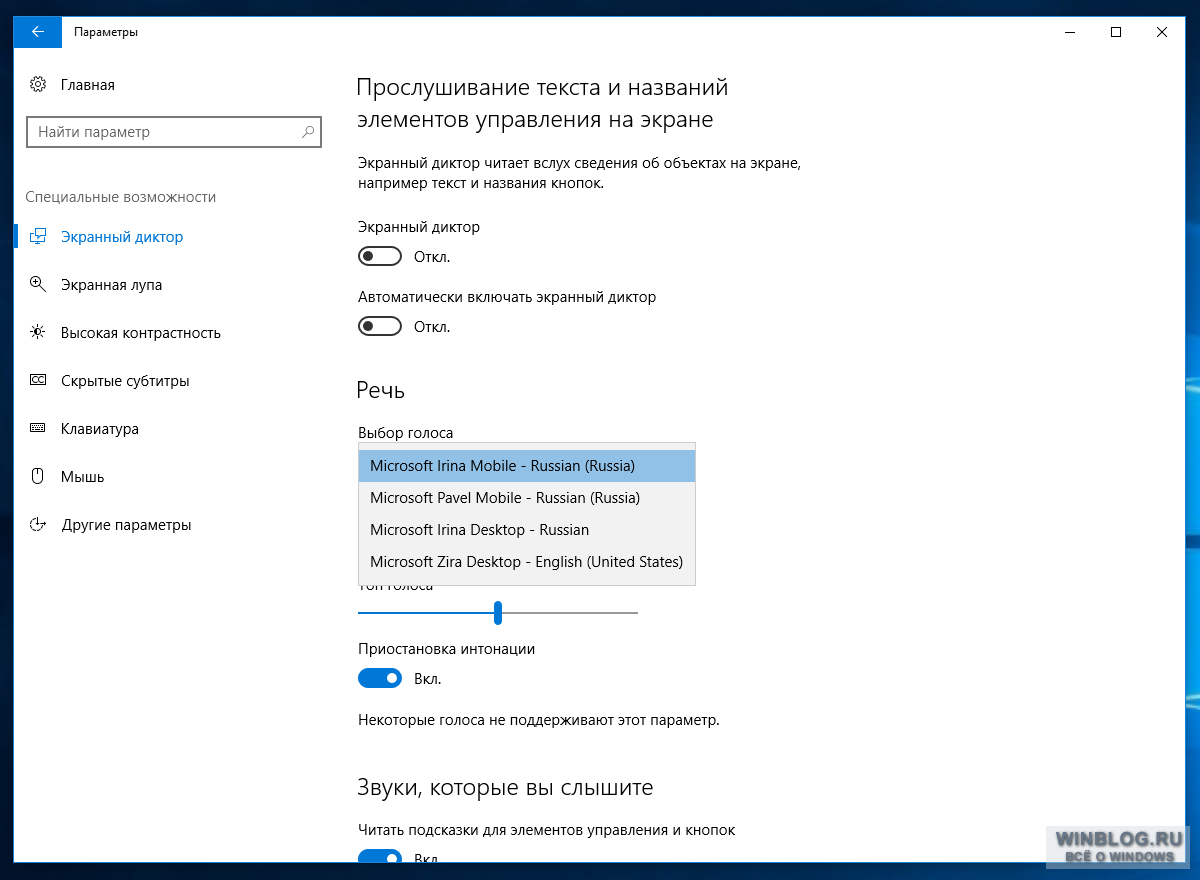Click the Специальные возможности sidebar heading
This screenshot has width=1200, height=880.
[x=121, y=197]
